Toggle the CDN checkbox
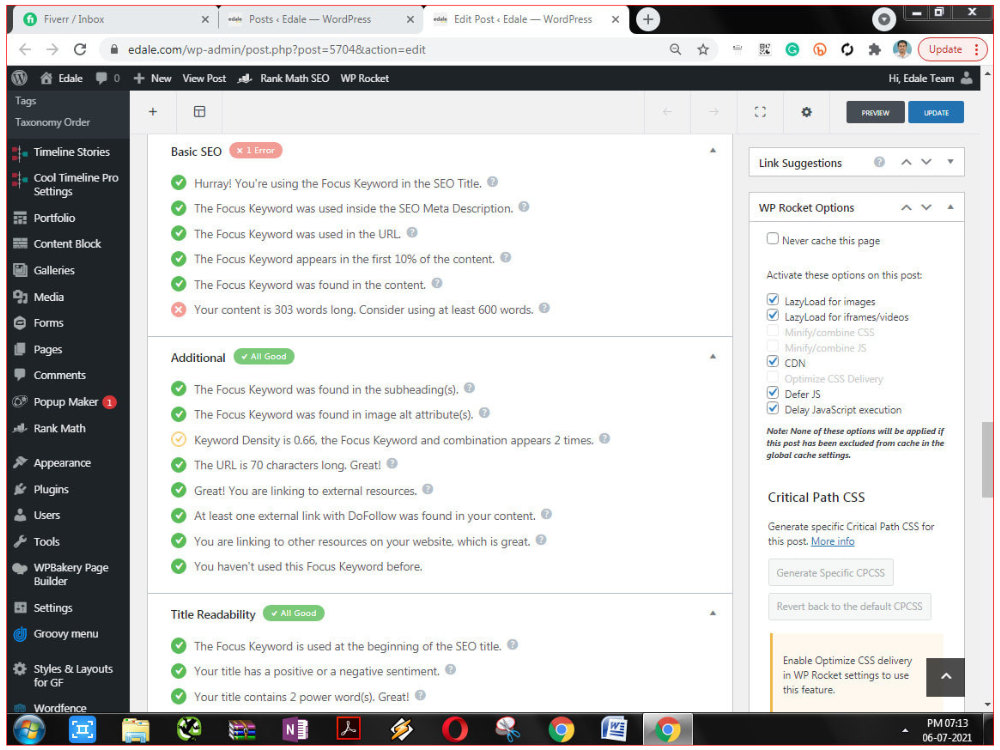1000x750 pixels. click(773, 362)
